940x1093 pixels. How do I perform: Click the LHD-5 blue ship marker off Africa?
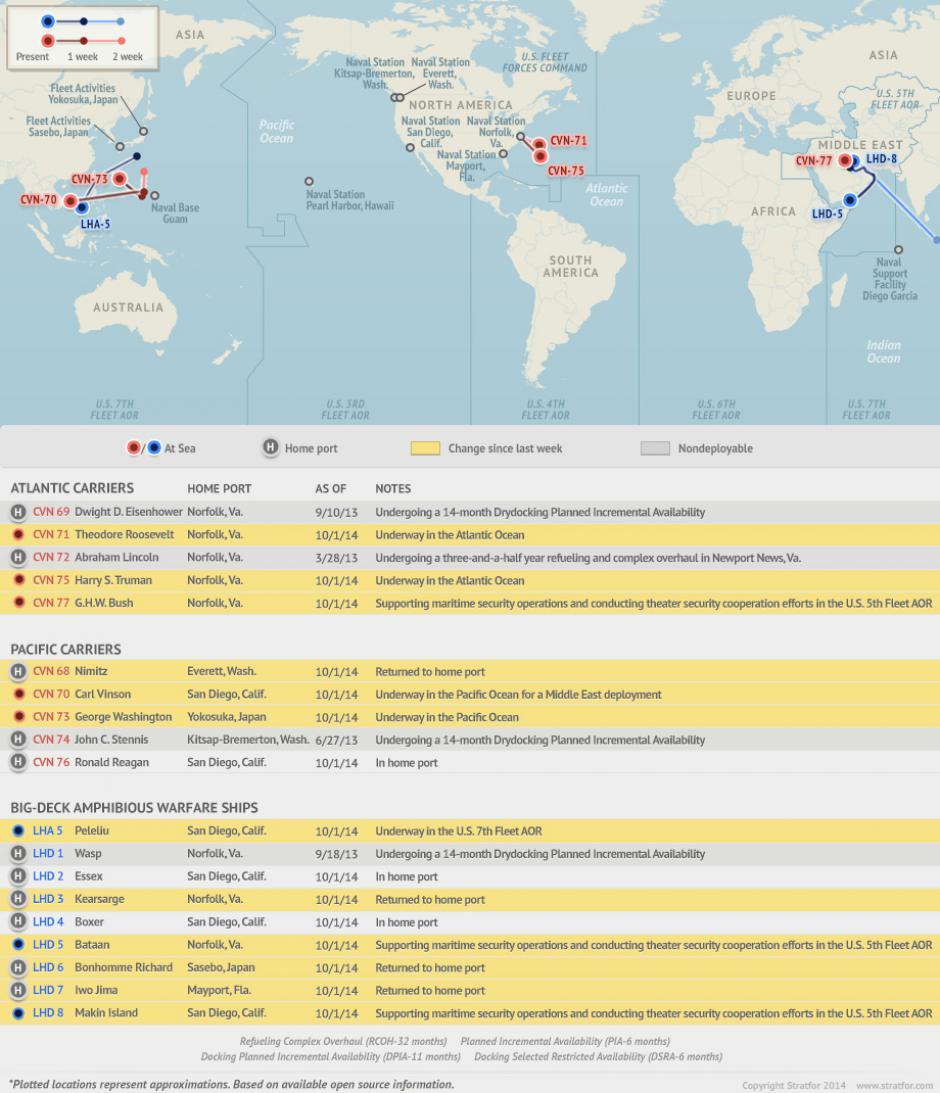click(849, 200)
